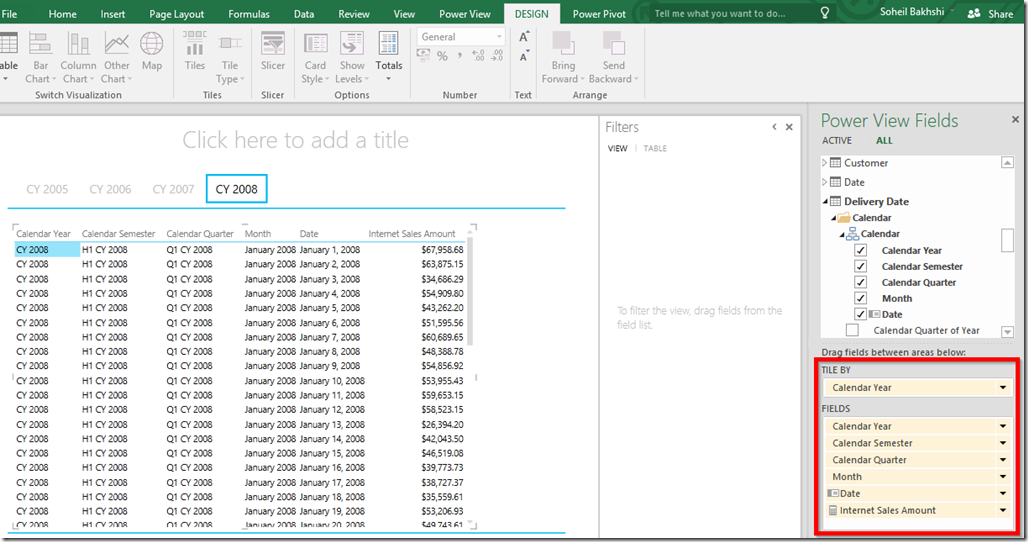
Task: Open the Other Chart options
Action: 117,58
